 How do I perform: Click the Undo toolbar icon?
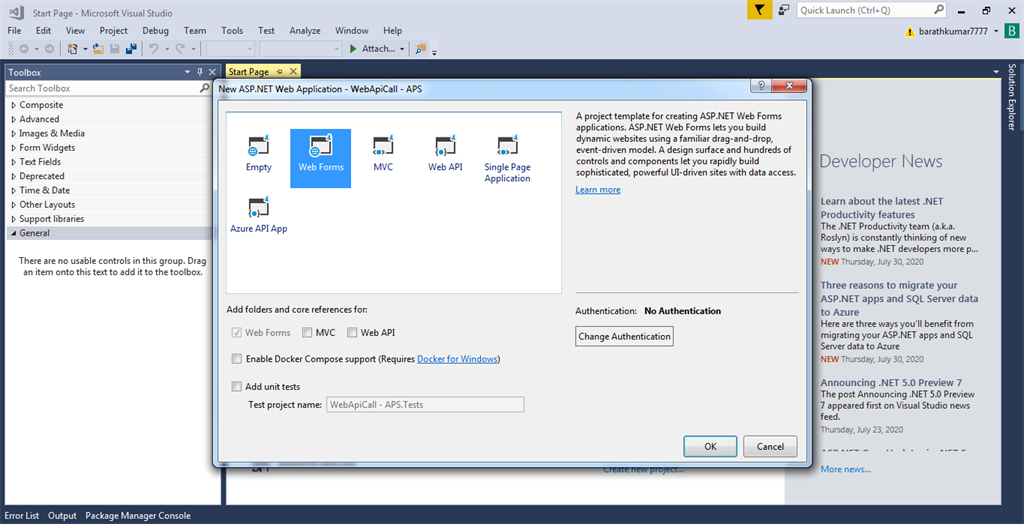[153, 48]
